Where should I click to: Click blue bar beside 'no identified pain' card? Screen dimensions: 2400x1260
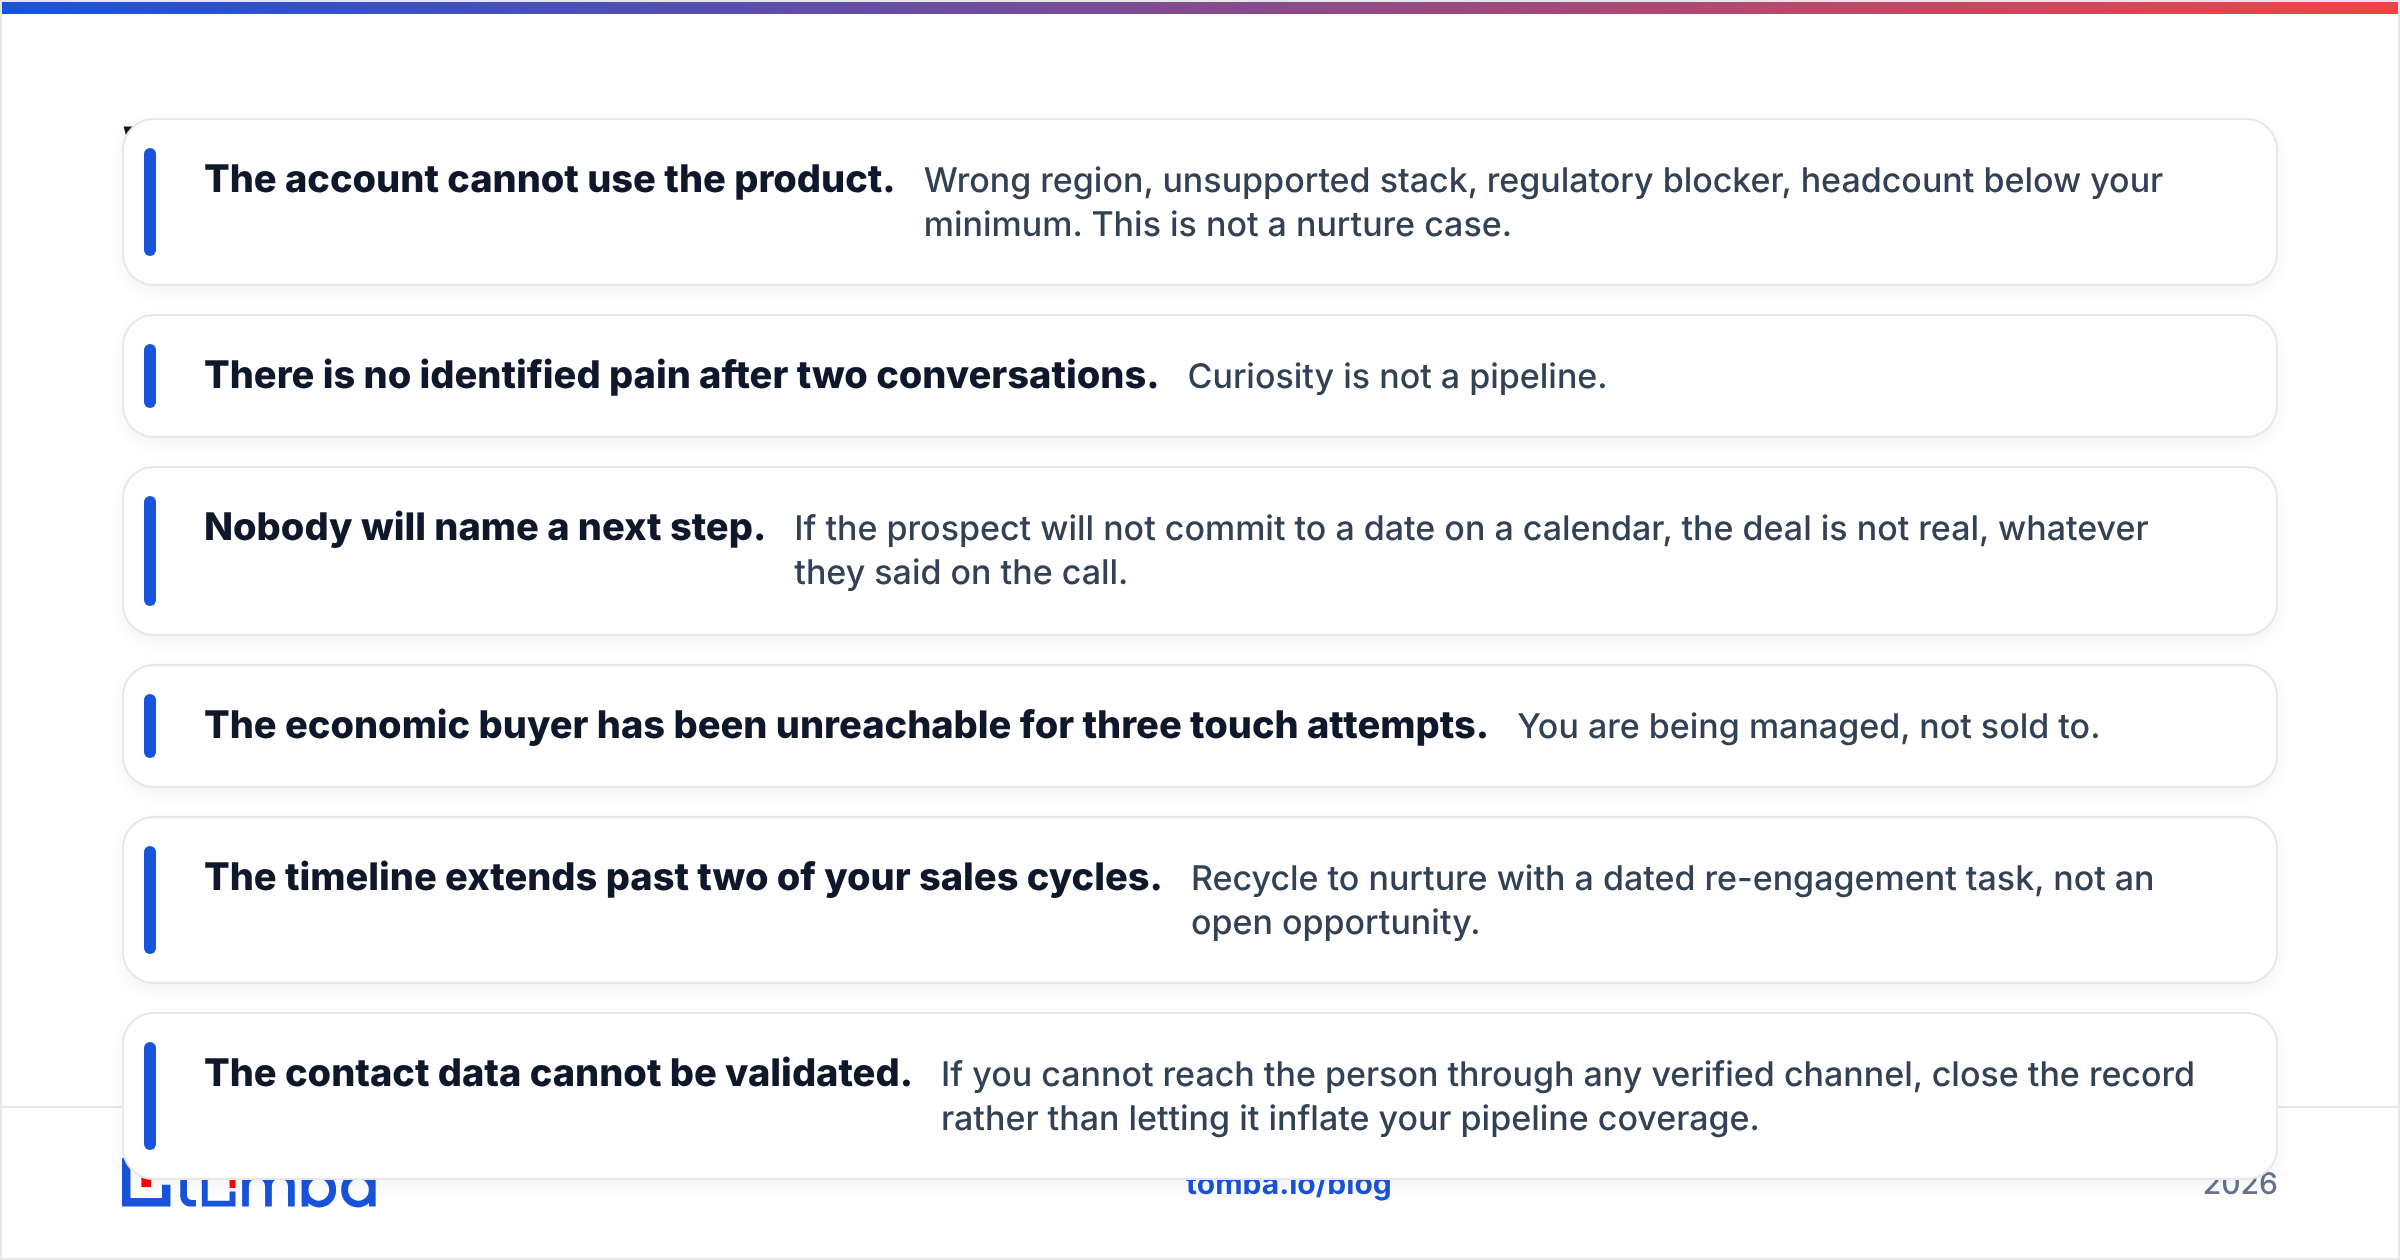[150, 376]
